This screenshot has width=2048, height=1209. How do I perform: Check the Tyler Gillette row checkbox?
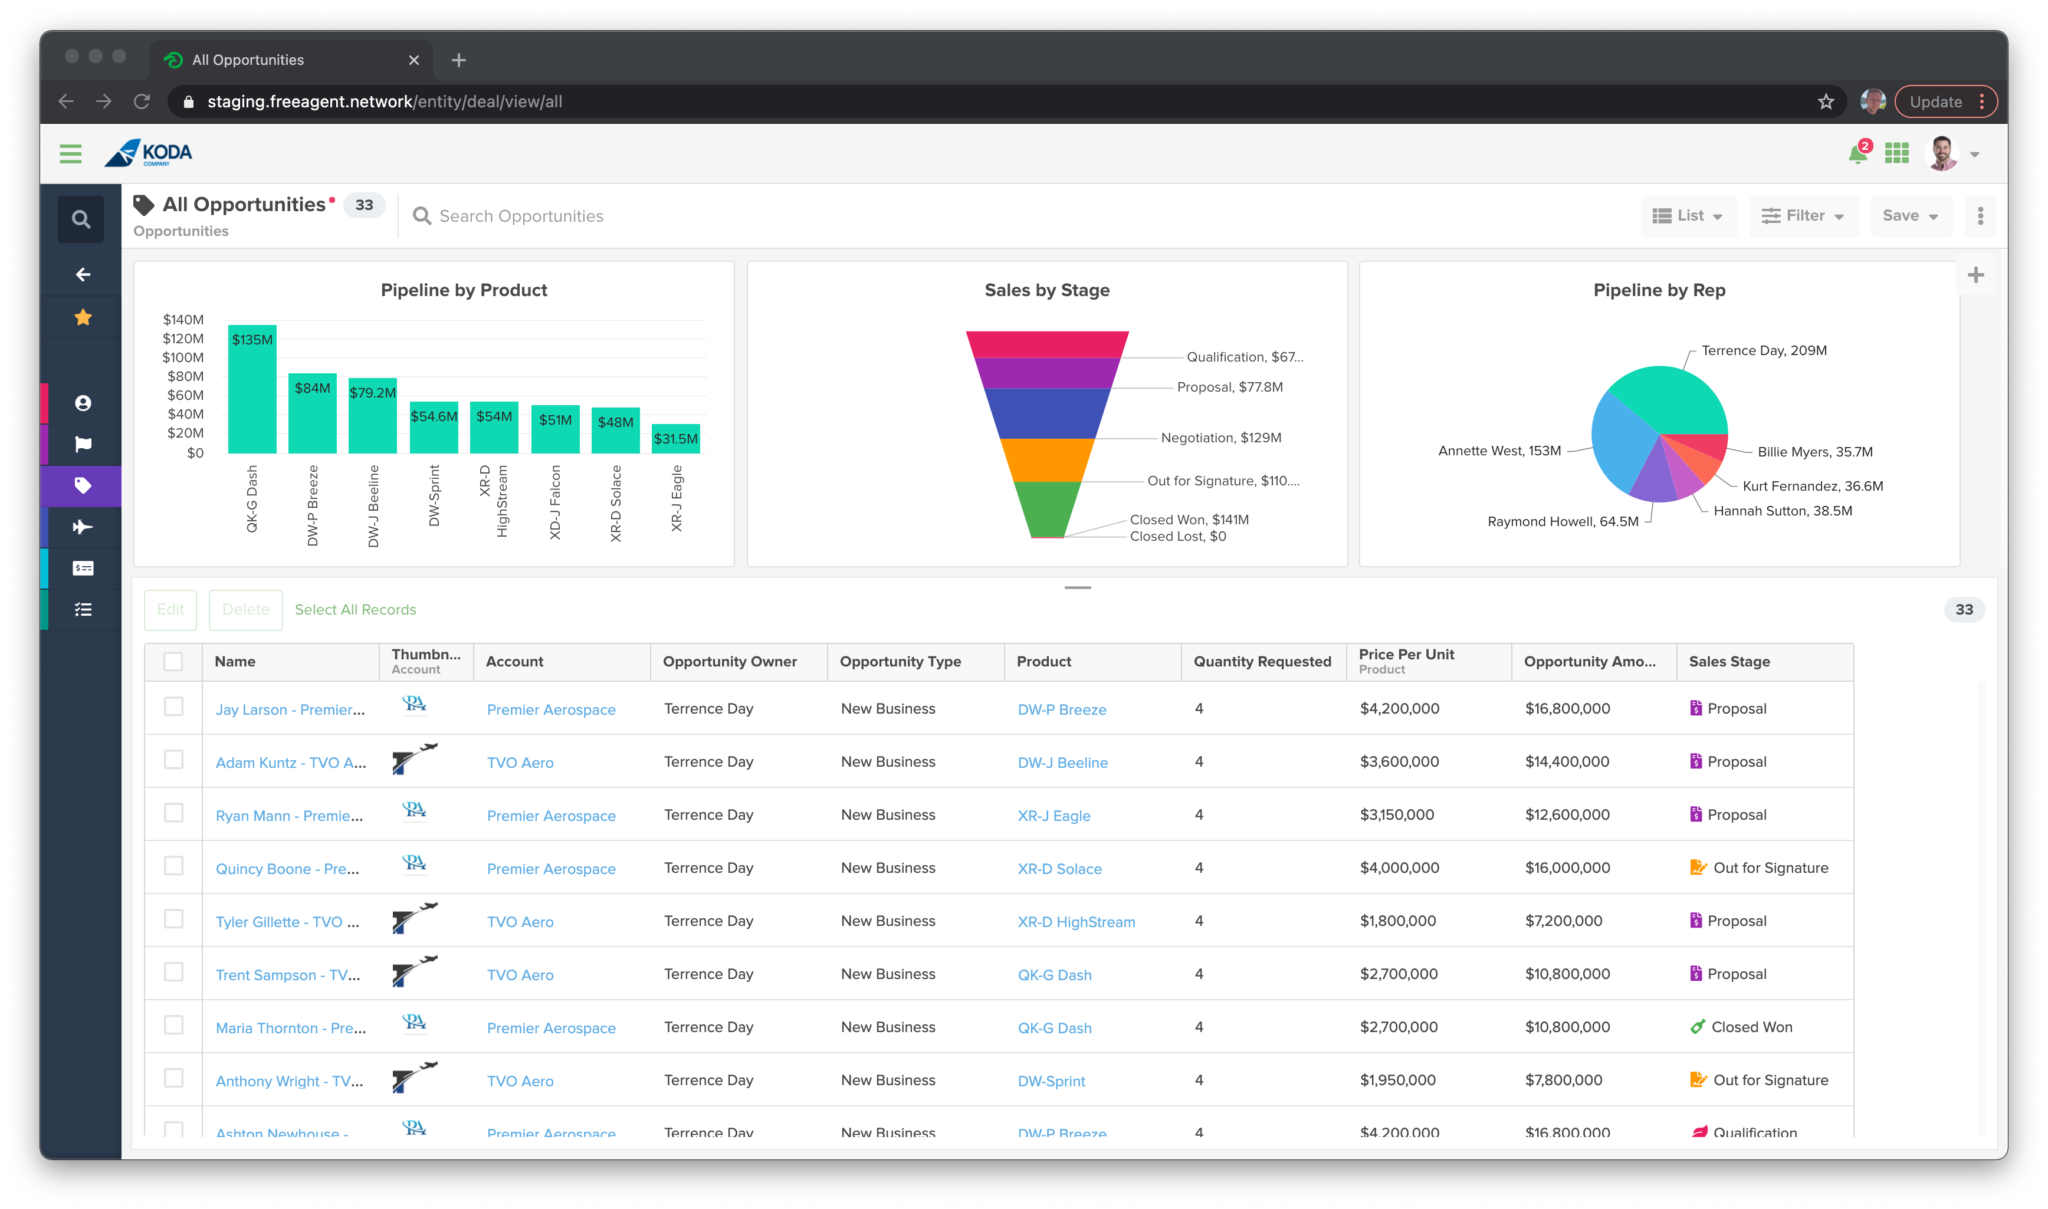click(173, 919)
